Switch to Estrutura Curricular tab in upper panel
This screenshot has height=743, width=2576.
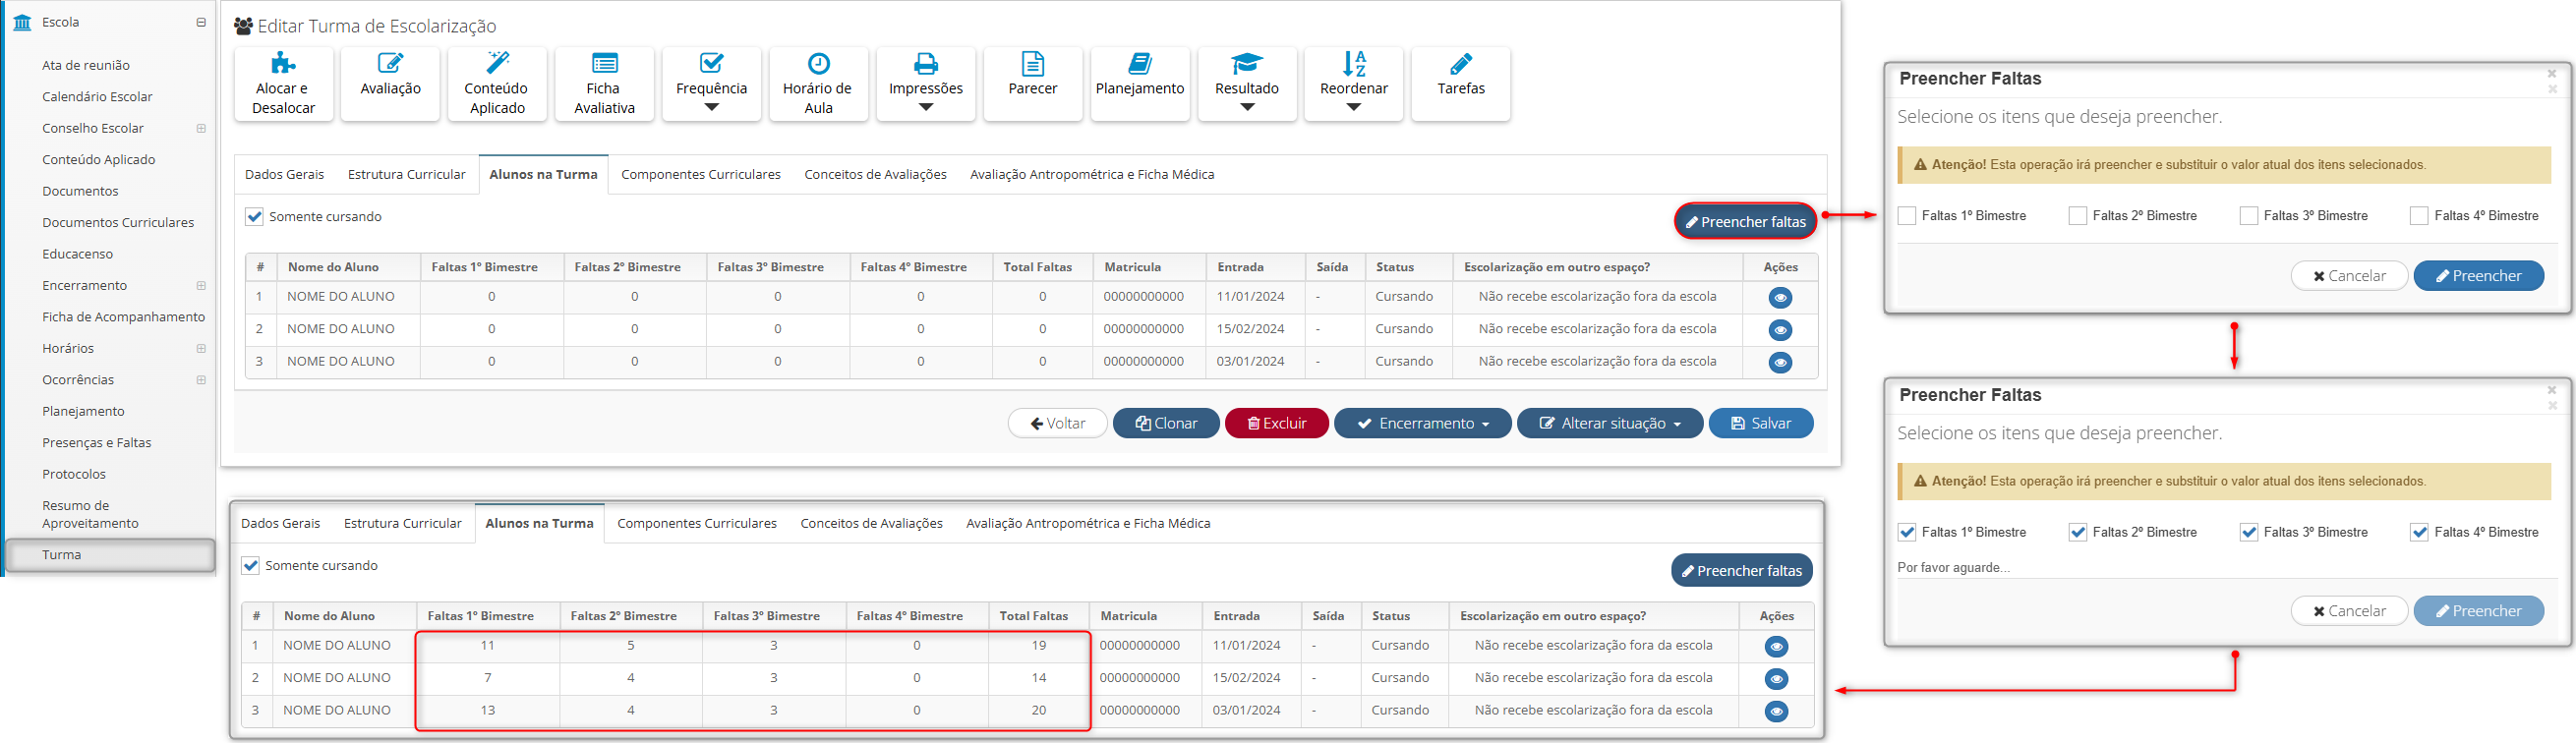406,175
